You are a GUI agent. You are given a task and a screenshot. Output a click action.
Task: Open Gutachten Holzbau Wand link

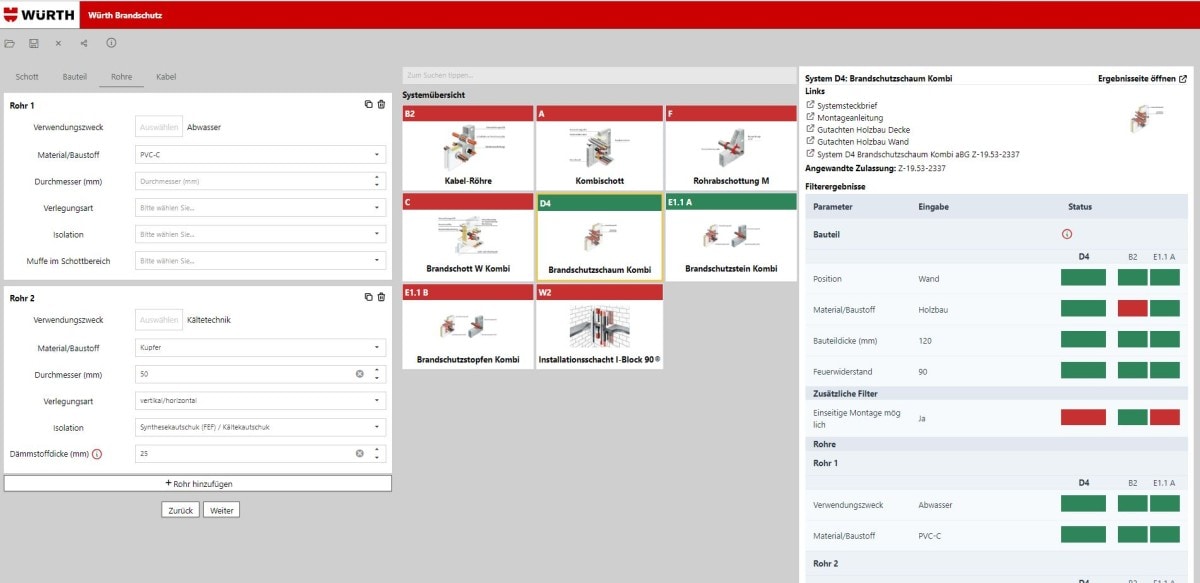[x=865, y=142]
